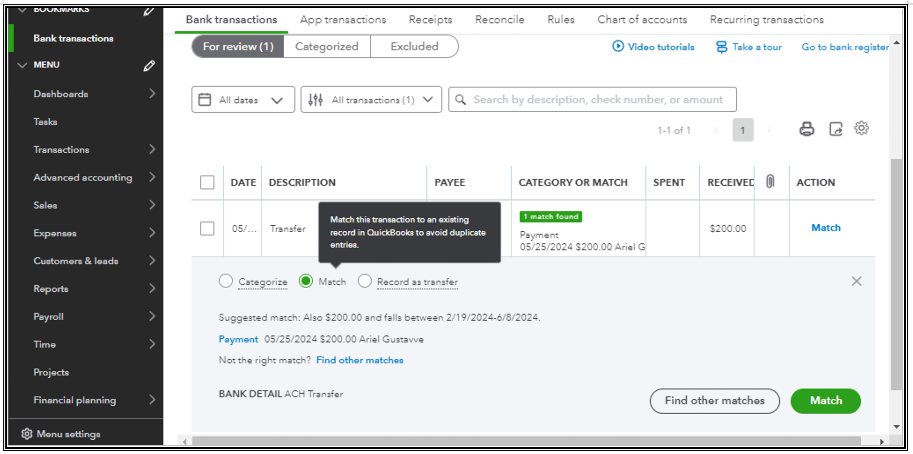913x454 pixels.
Task: Click the vertical scrollbar on the right
Action: pos(897,274)
